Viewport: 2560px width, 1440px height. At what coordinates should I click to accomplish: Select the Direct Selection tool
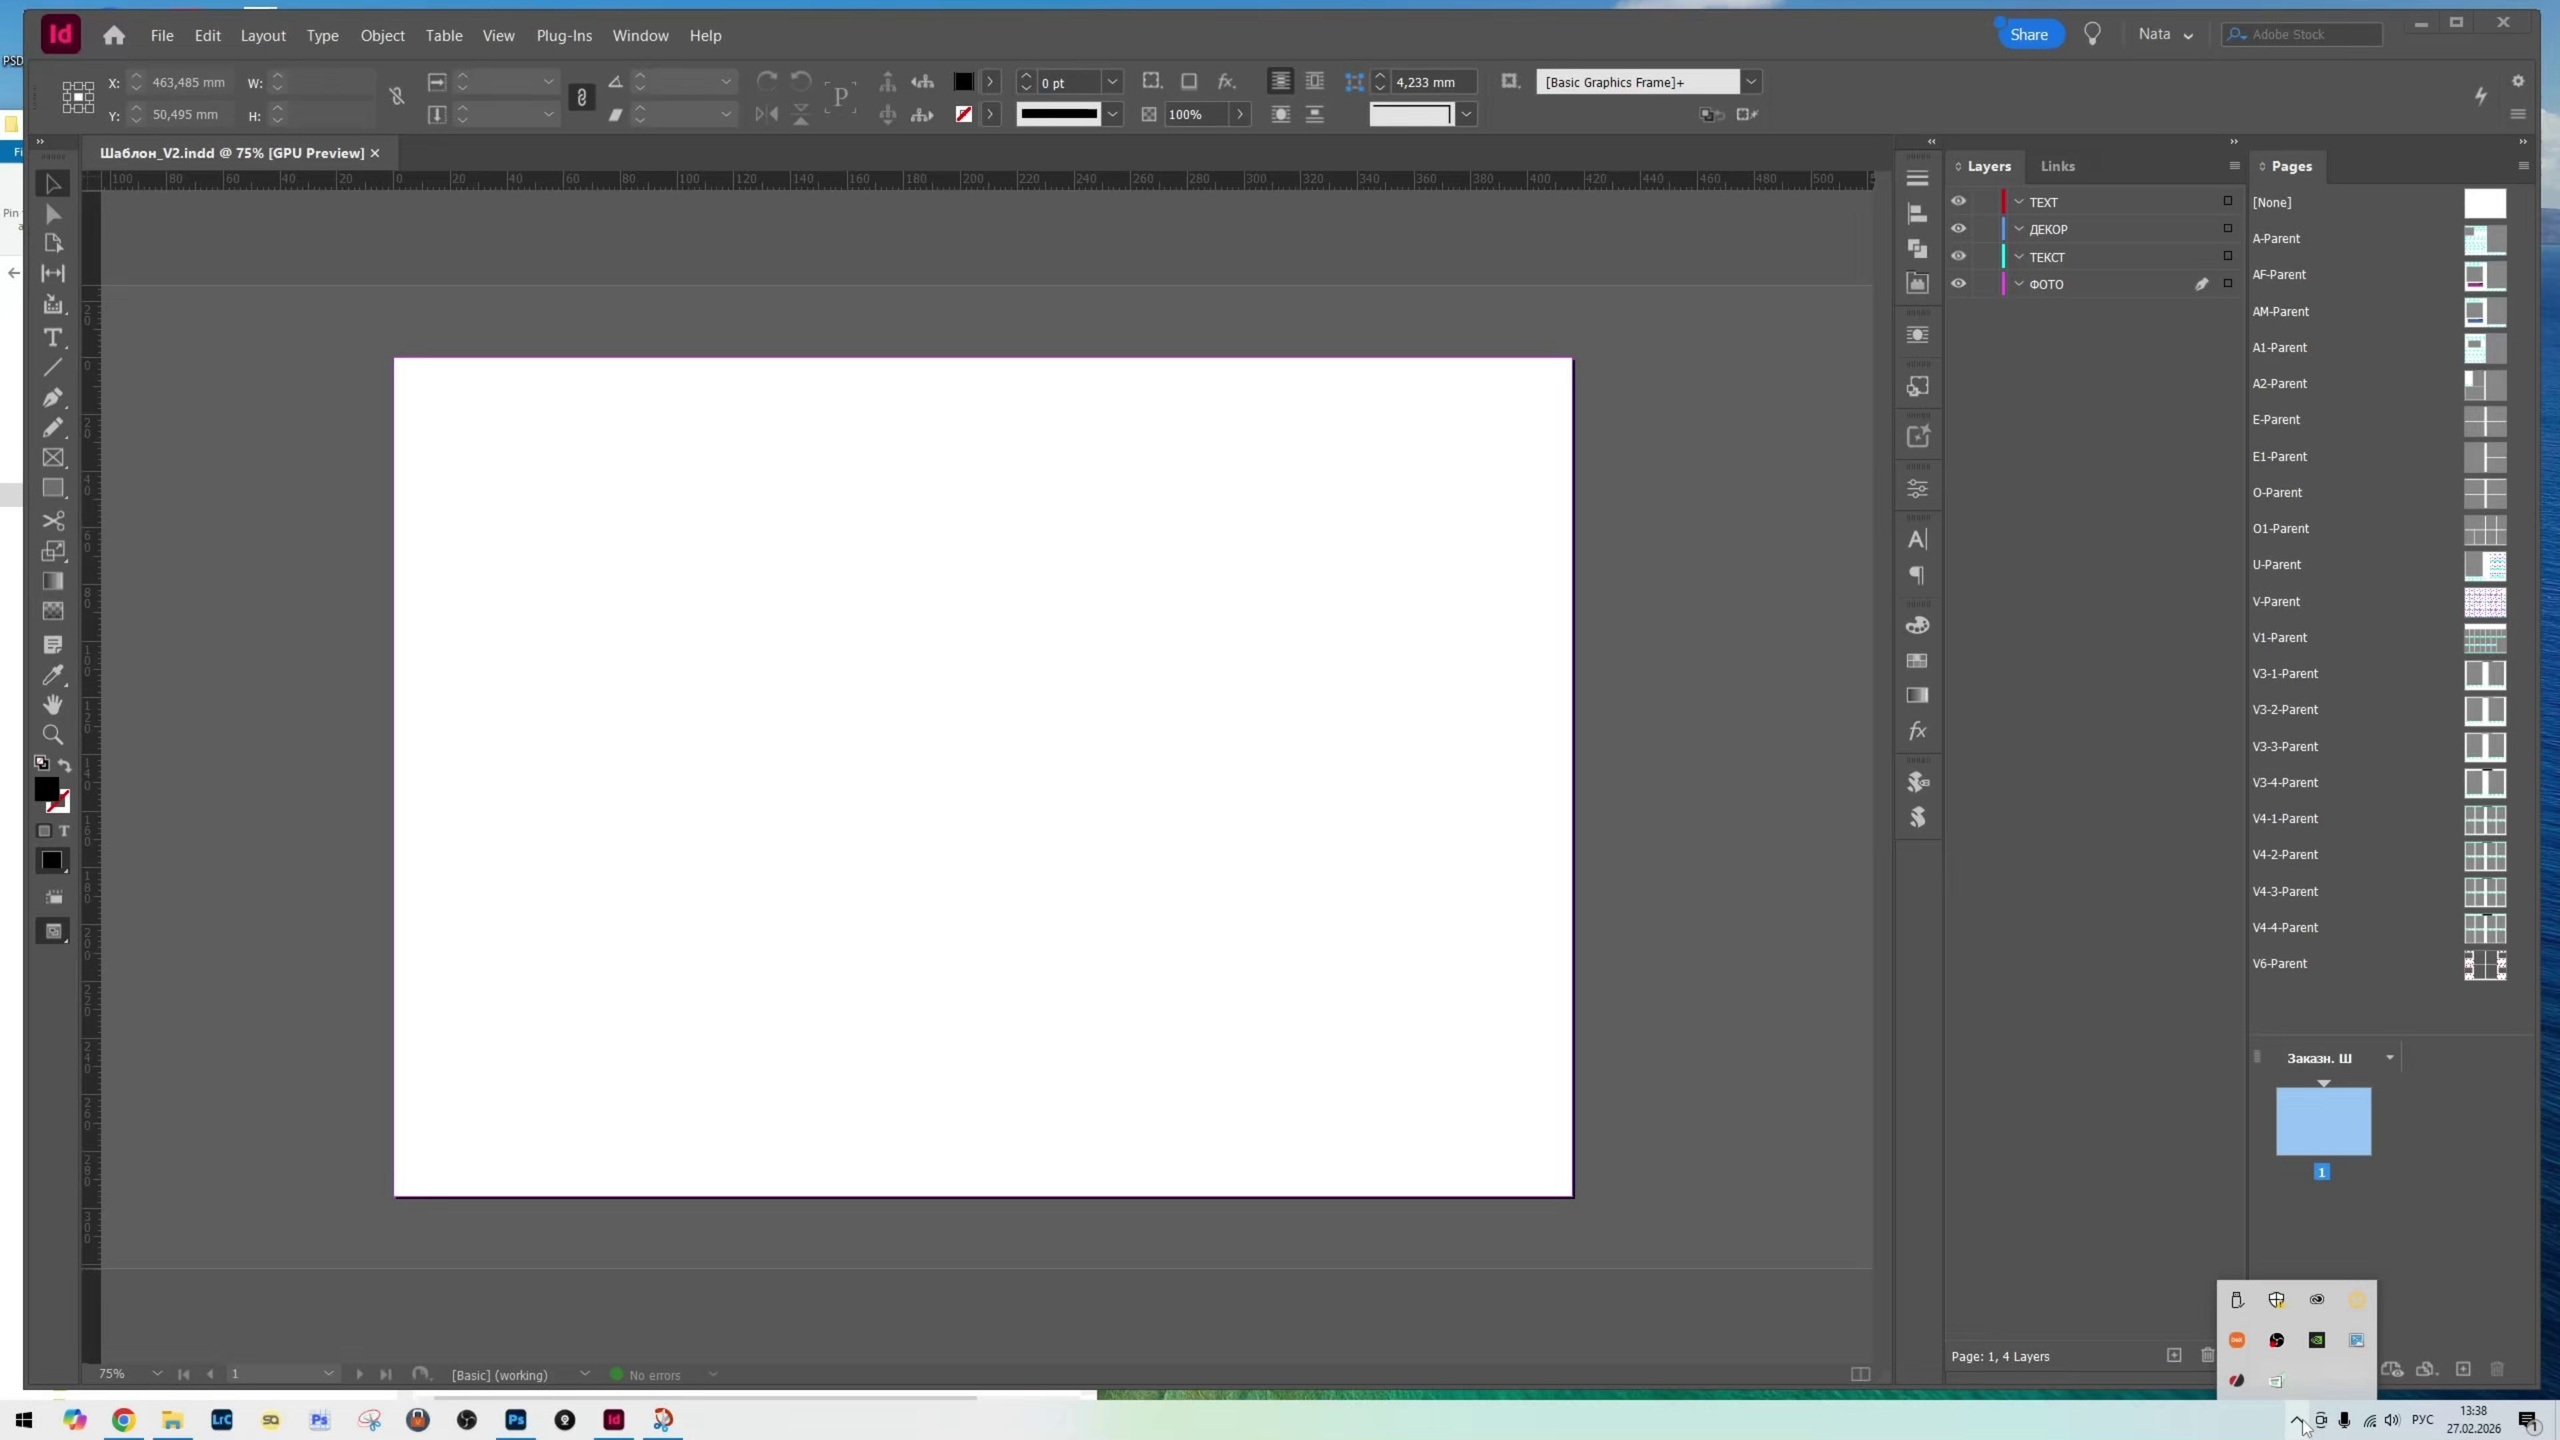point(53,214)
